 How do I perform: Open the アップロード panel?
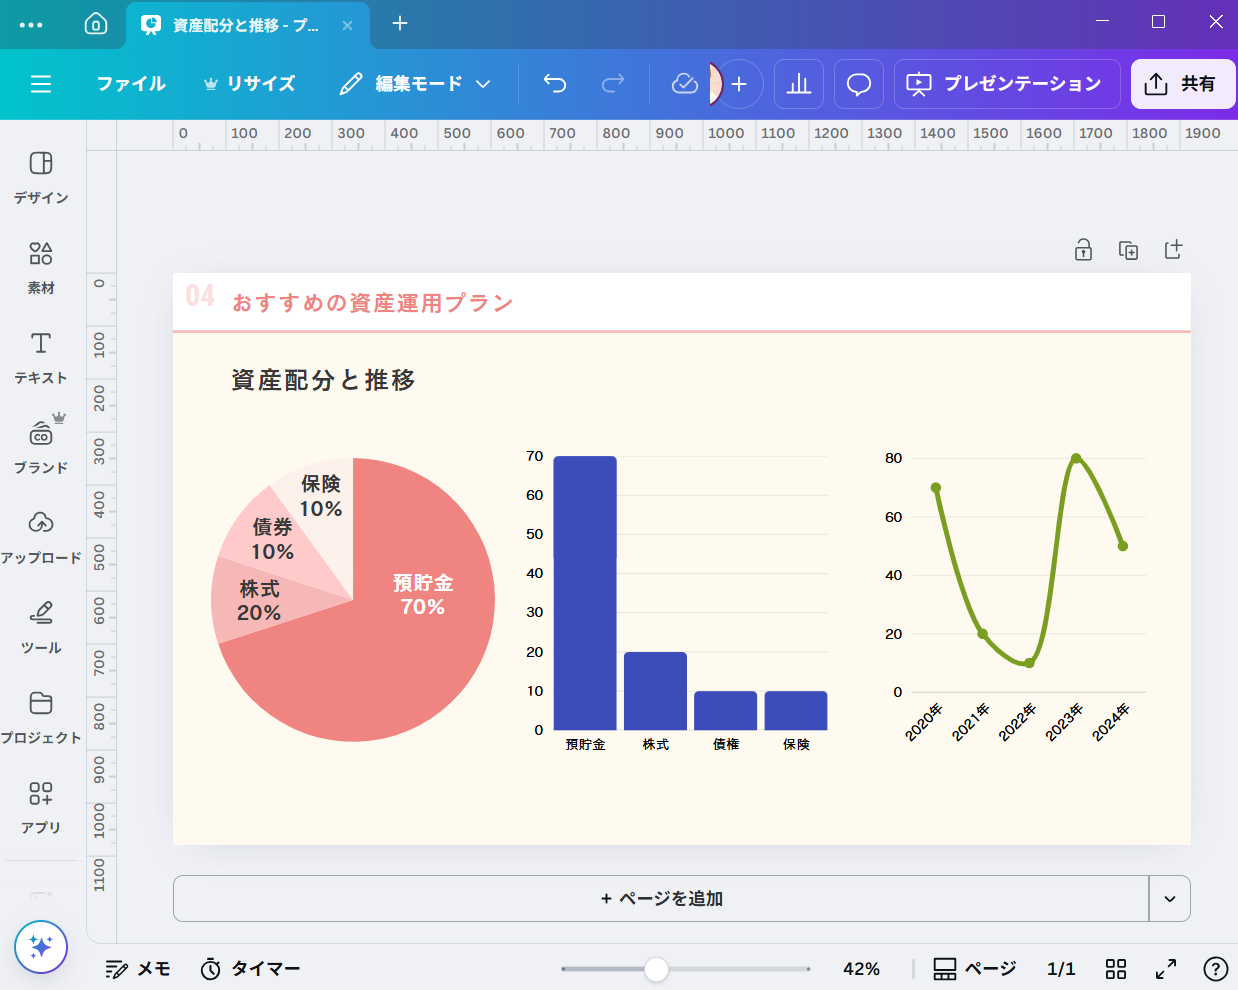41,537
